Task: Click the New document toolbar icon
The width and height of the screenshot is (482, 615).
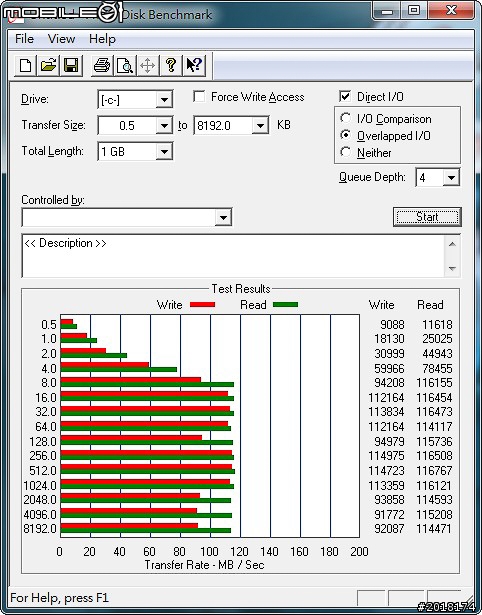Action: pos(25,65)
